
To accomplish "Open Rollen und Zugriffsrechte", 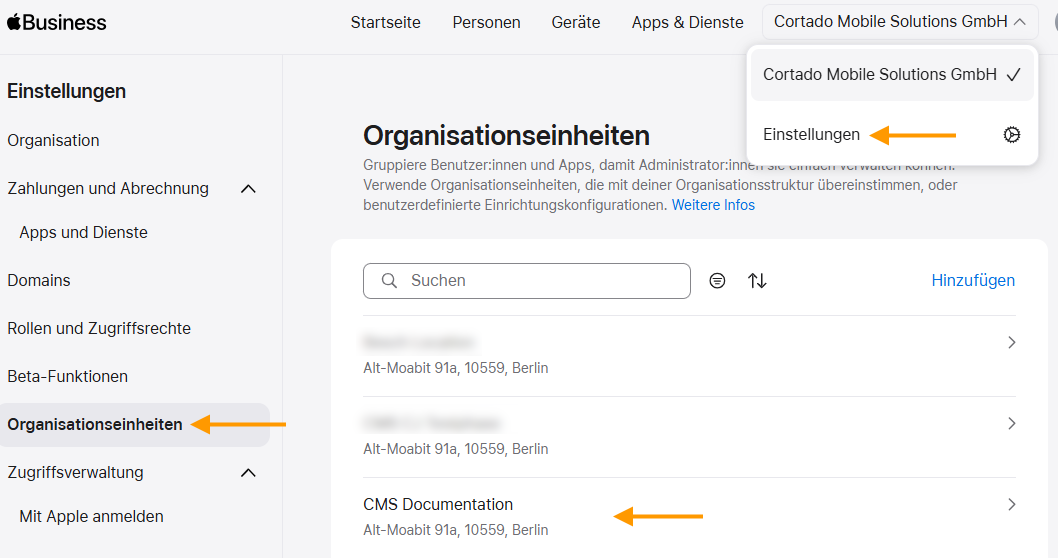I will point(99,329).
